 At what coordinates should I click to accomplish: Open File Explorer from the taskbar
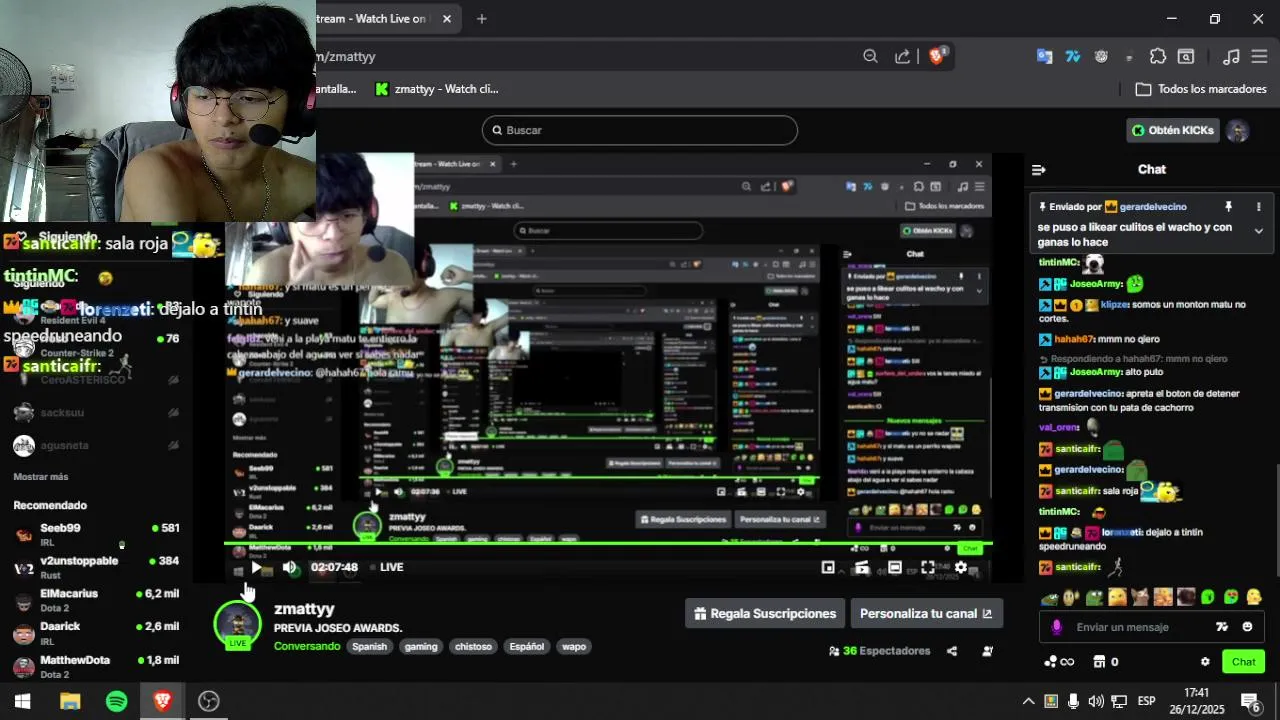click(x=70, y=701)
